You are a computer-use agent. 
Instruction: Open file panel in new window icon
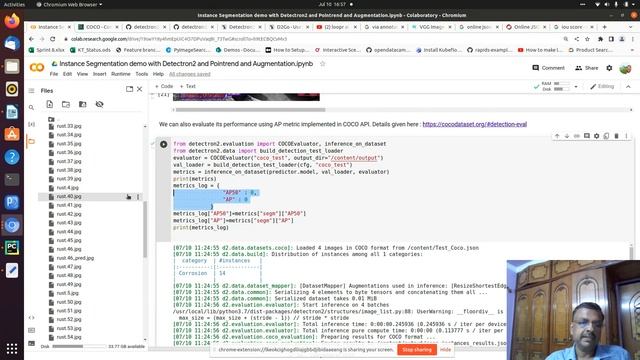129,89
